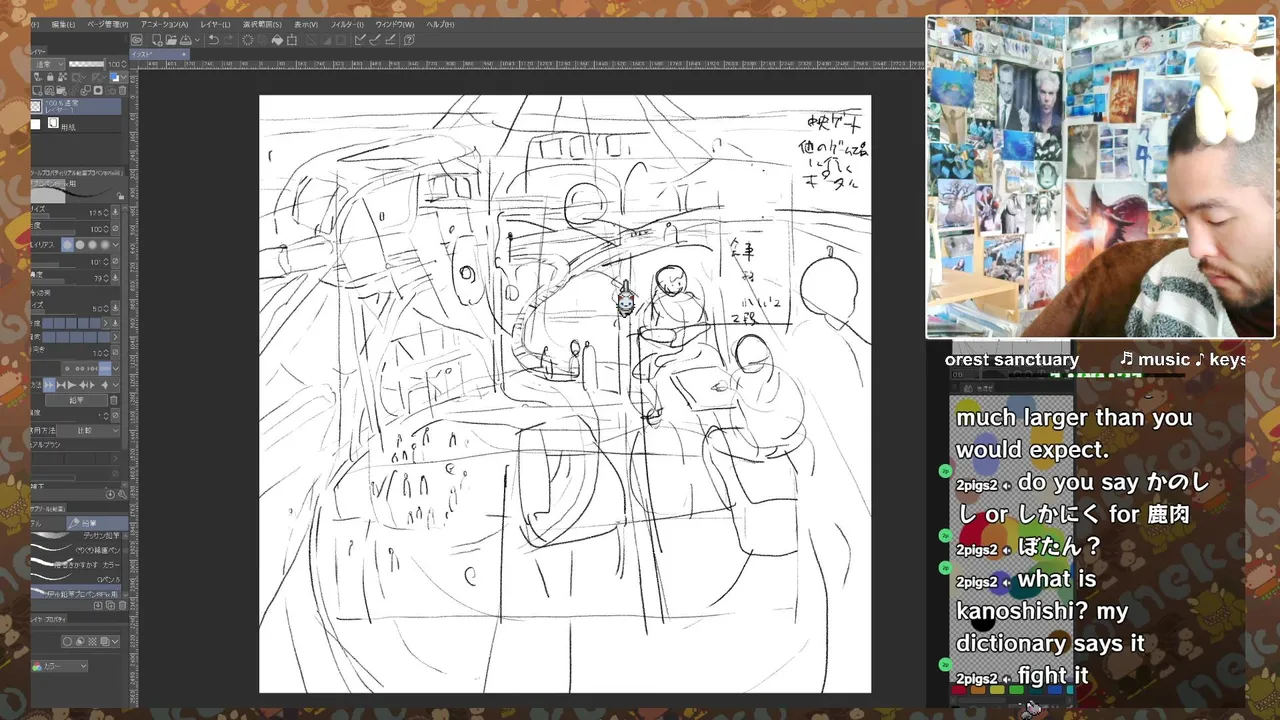1280x720 pixels.
Task: Click the Snap to special ruler icon
Action: (x=375, y=40)
